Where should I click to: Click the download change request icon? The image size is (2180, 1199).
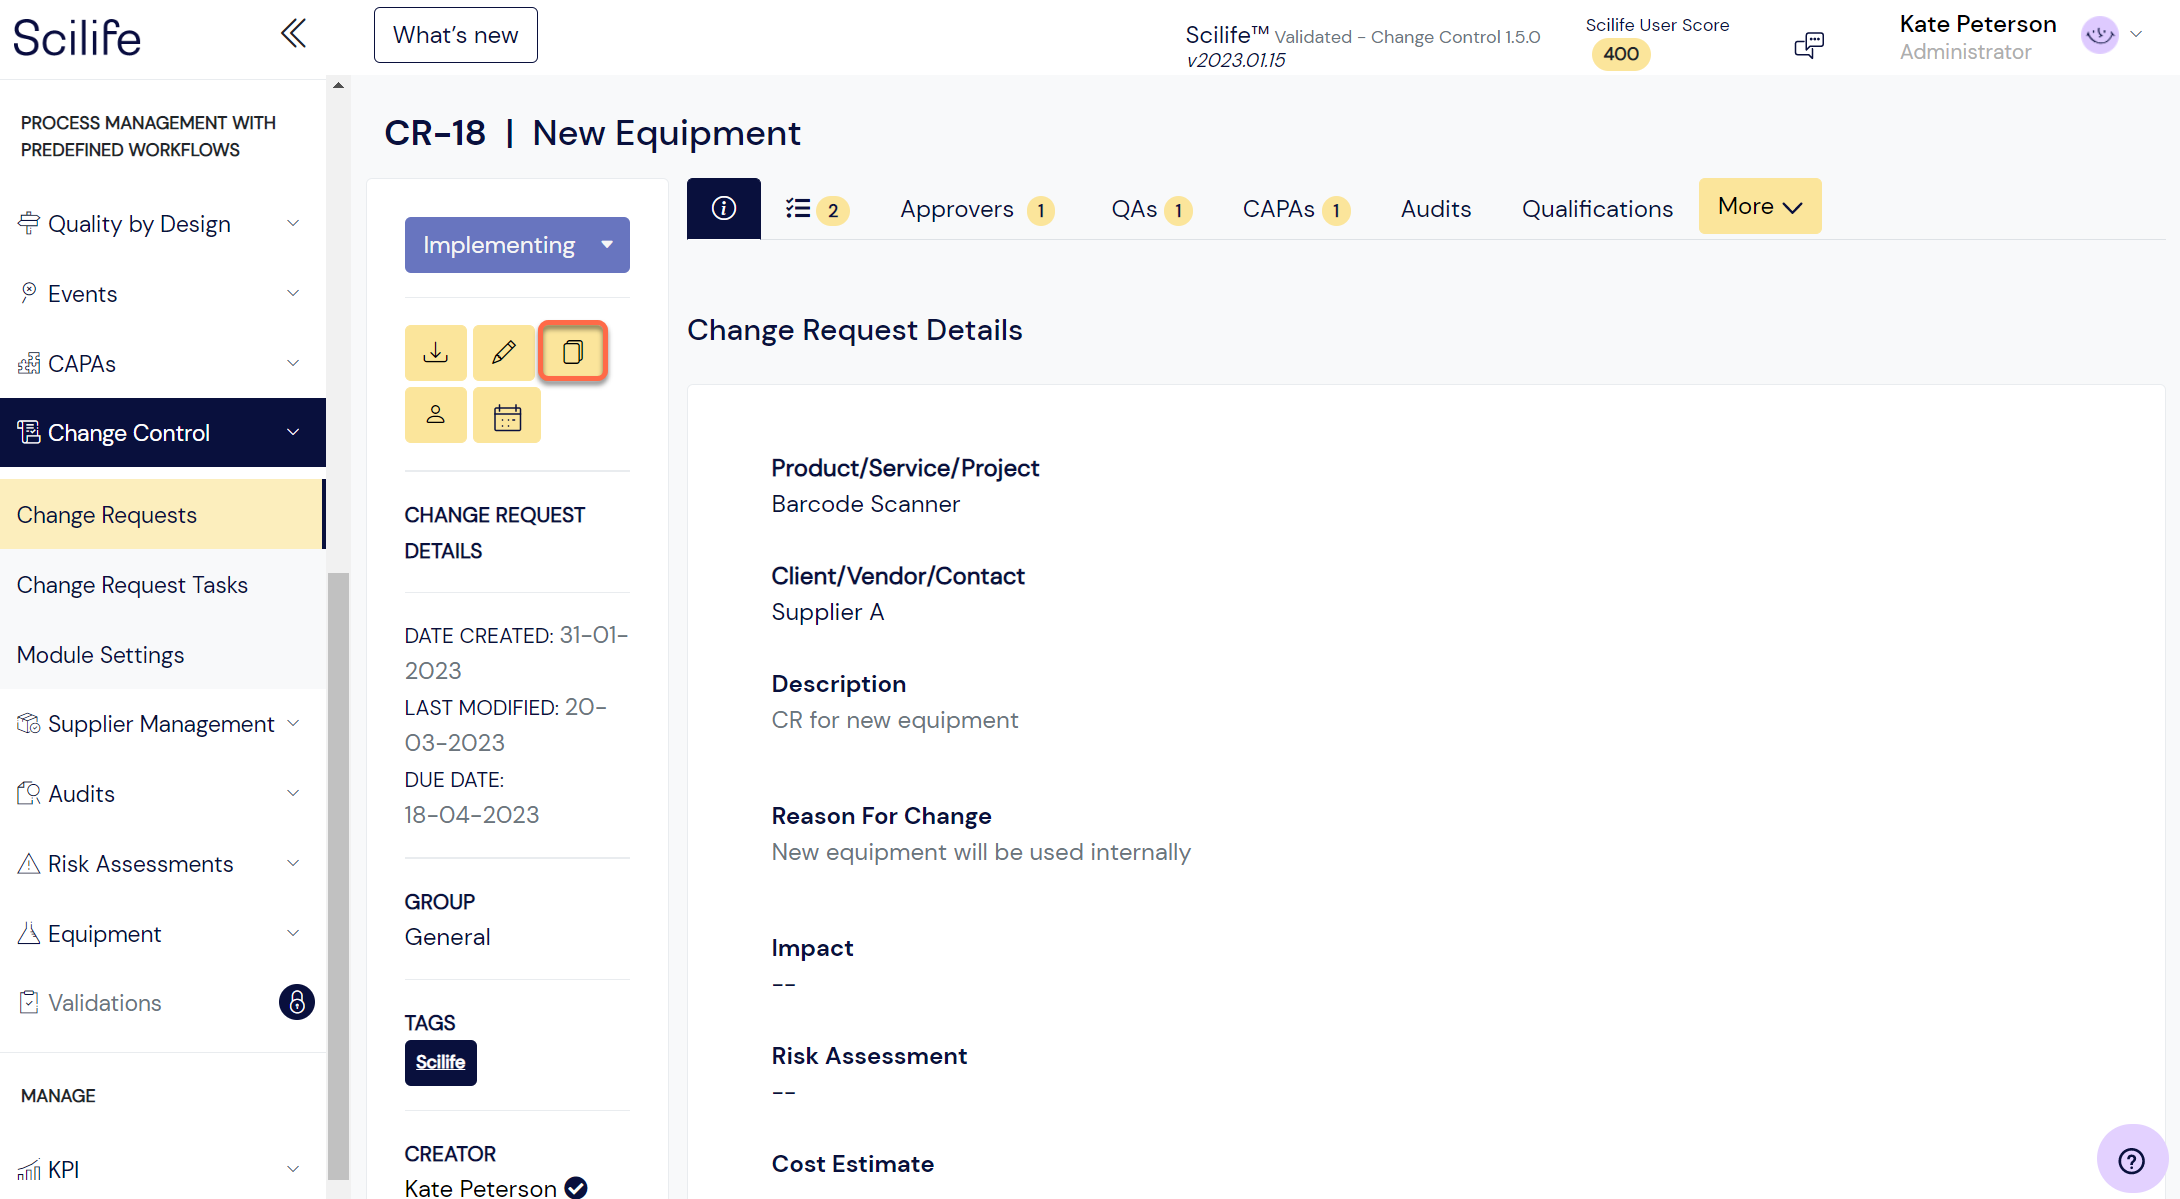point(435,352)
